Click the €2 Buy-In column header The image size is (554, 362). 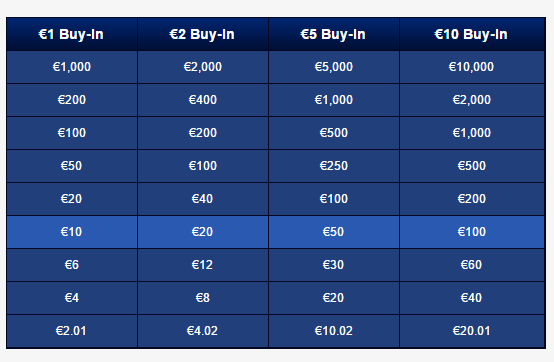click(x=203, y=34)
